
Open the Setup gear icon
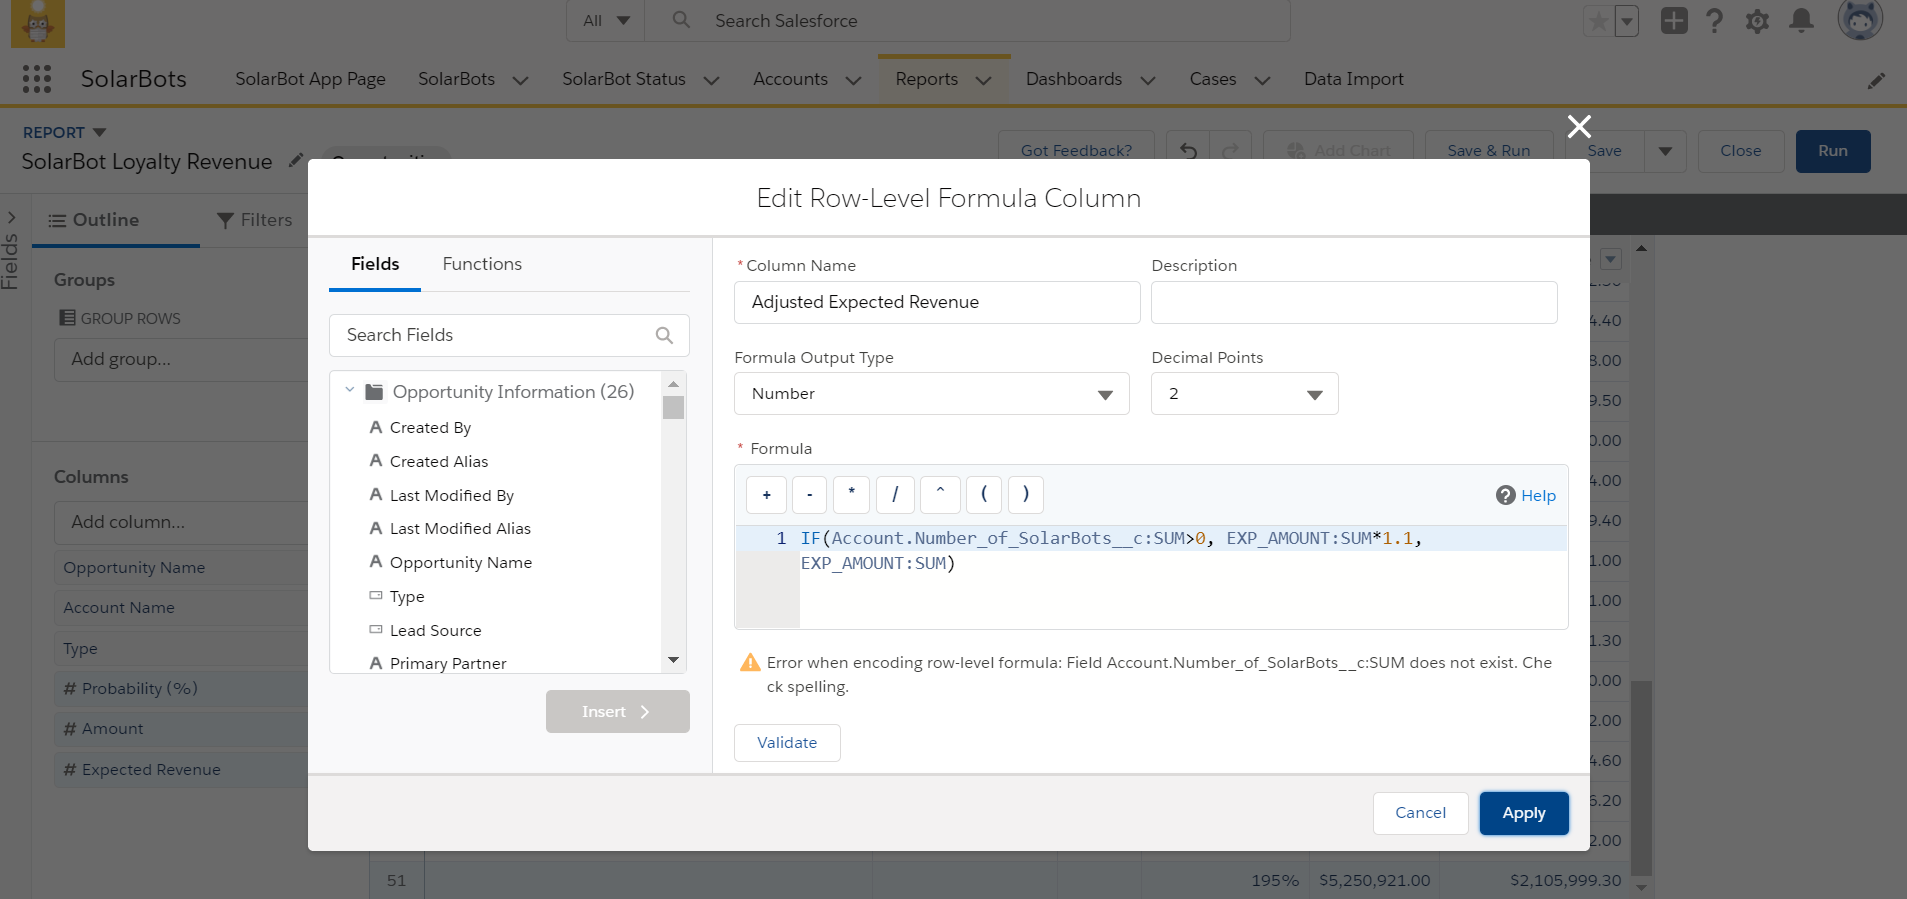(x=1757, y=21)
